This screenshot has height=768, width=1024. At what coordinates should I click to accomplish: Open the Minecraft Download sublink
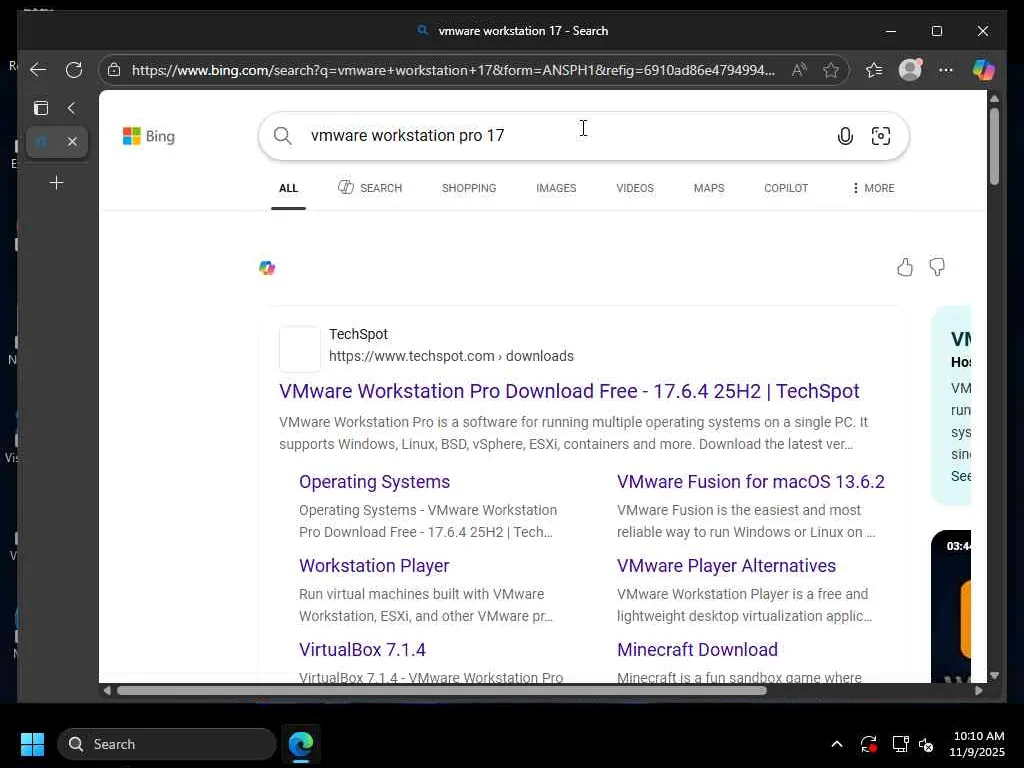click(697, 650)
